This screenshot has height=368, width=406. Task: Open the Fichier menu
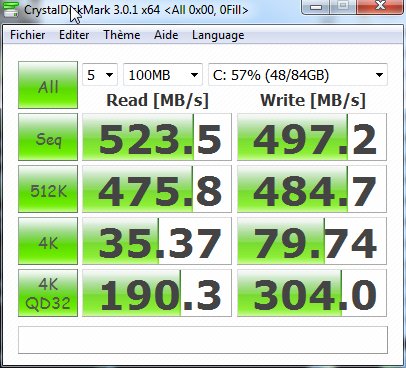28,35
